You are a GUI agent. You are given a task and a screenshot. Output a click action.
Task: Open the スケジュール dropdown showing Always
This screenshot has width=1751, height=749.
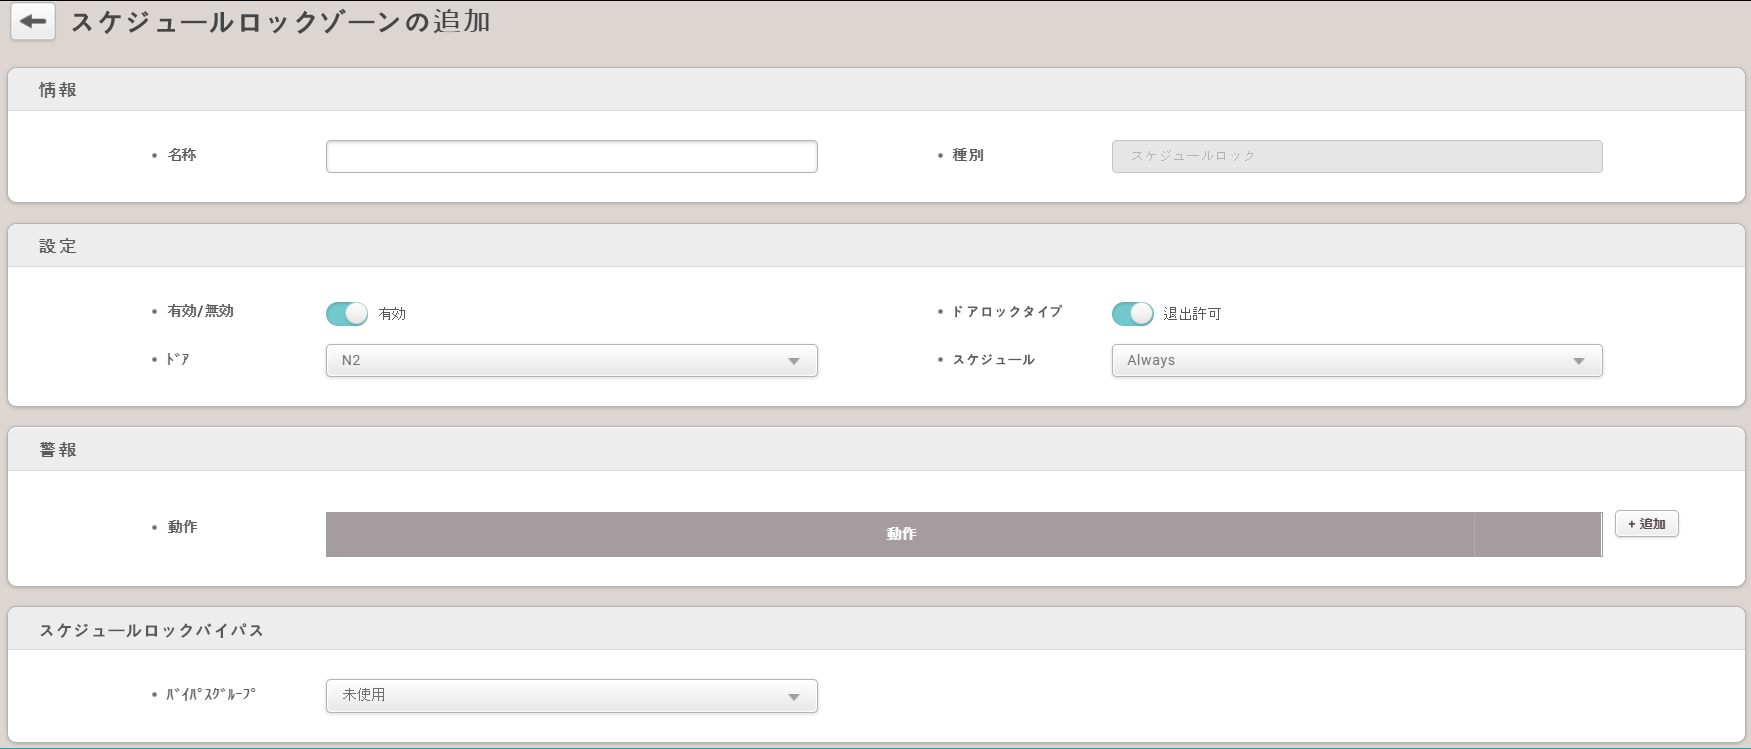1356,360
